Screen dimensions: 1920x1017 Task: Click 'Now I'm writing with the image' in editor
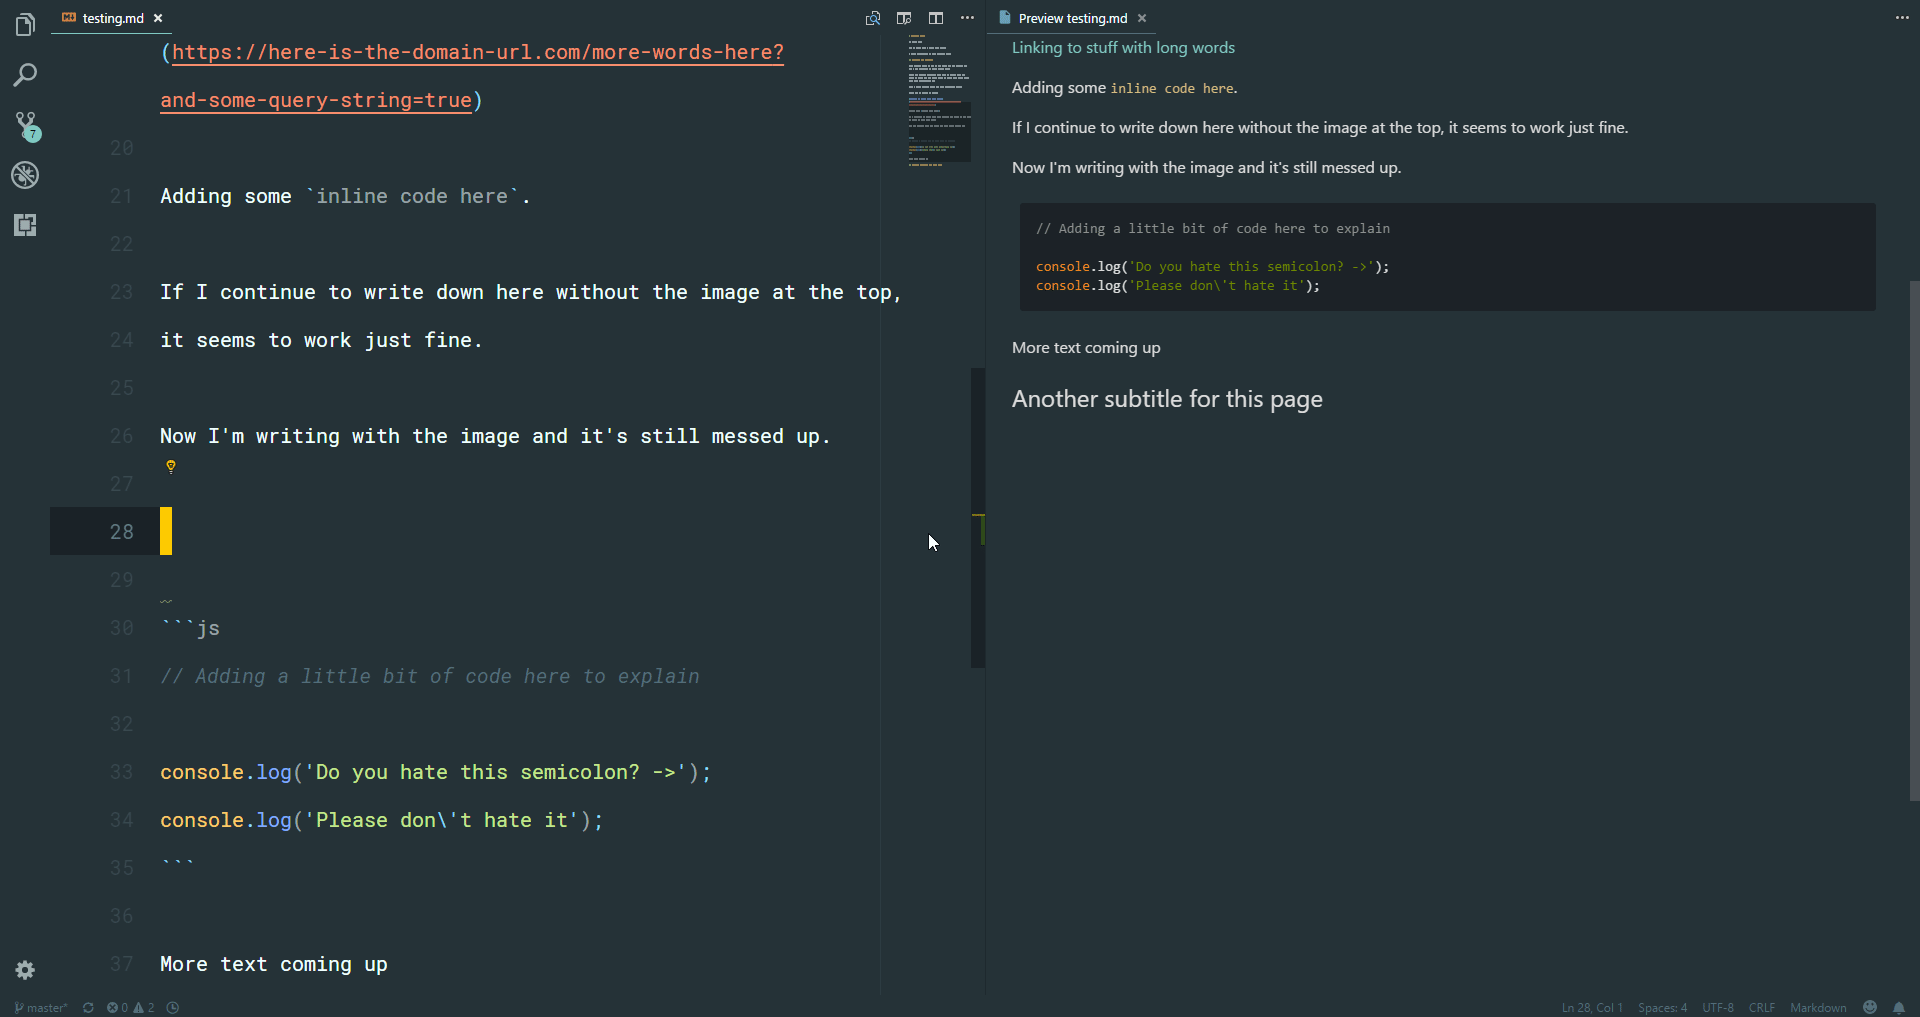495,436
